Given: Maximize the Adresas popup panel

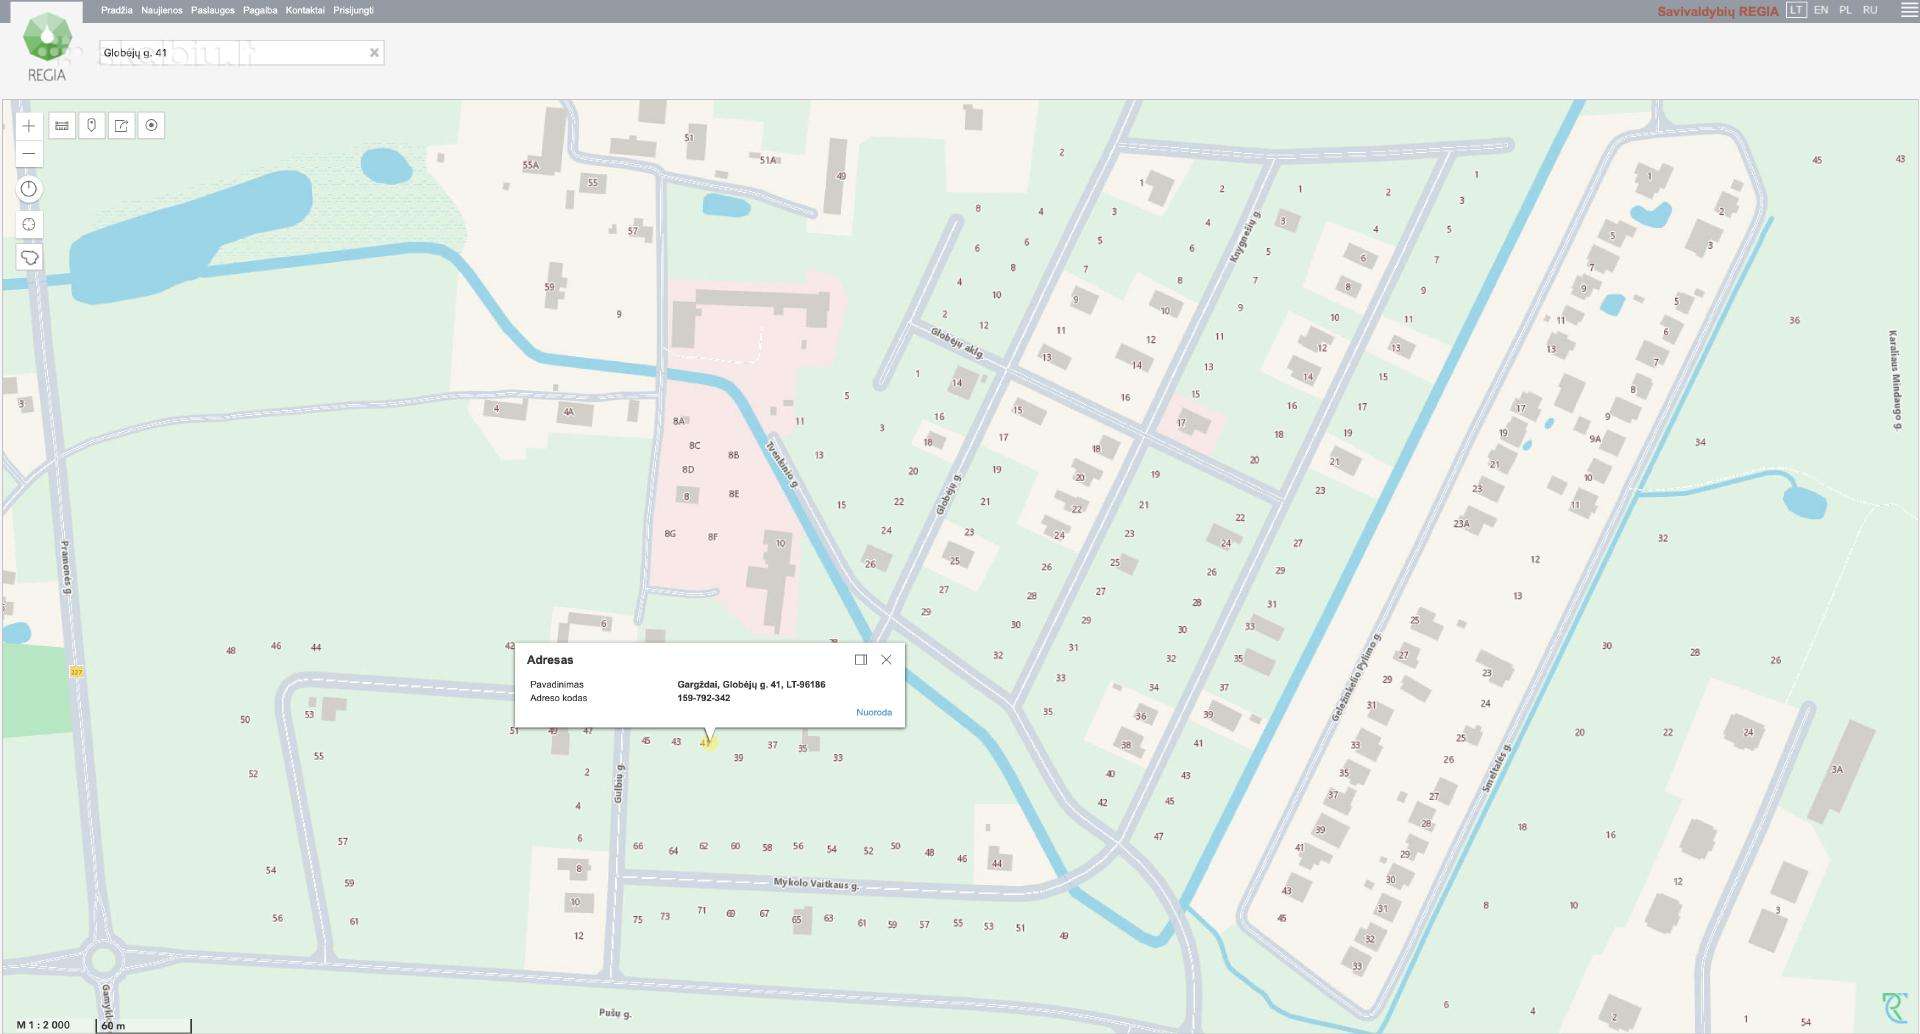Looking at the screenshot, I should [860, 660].
